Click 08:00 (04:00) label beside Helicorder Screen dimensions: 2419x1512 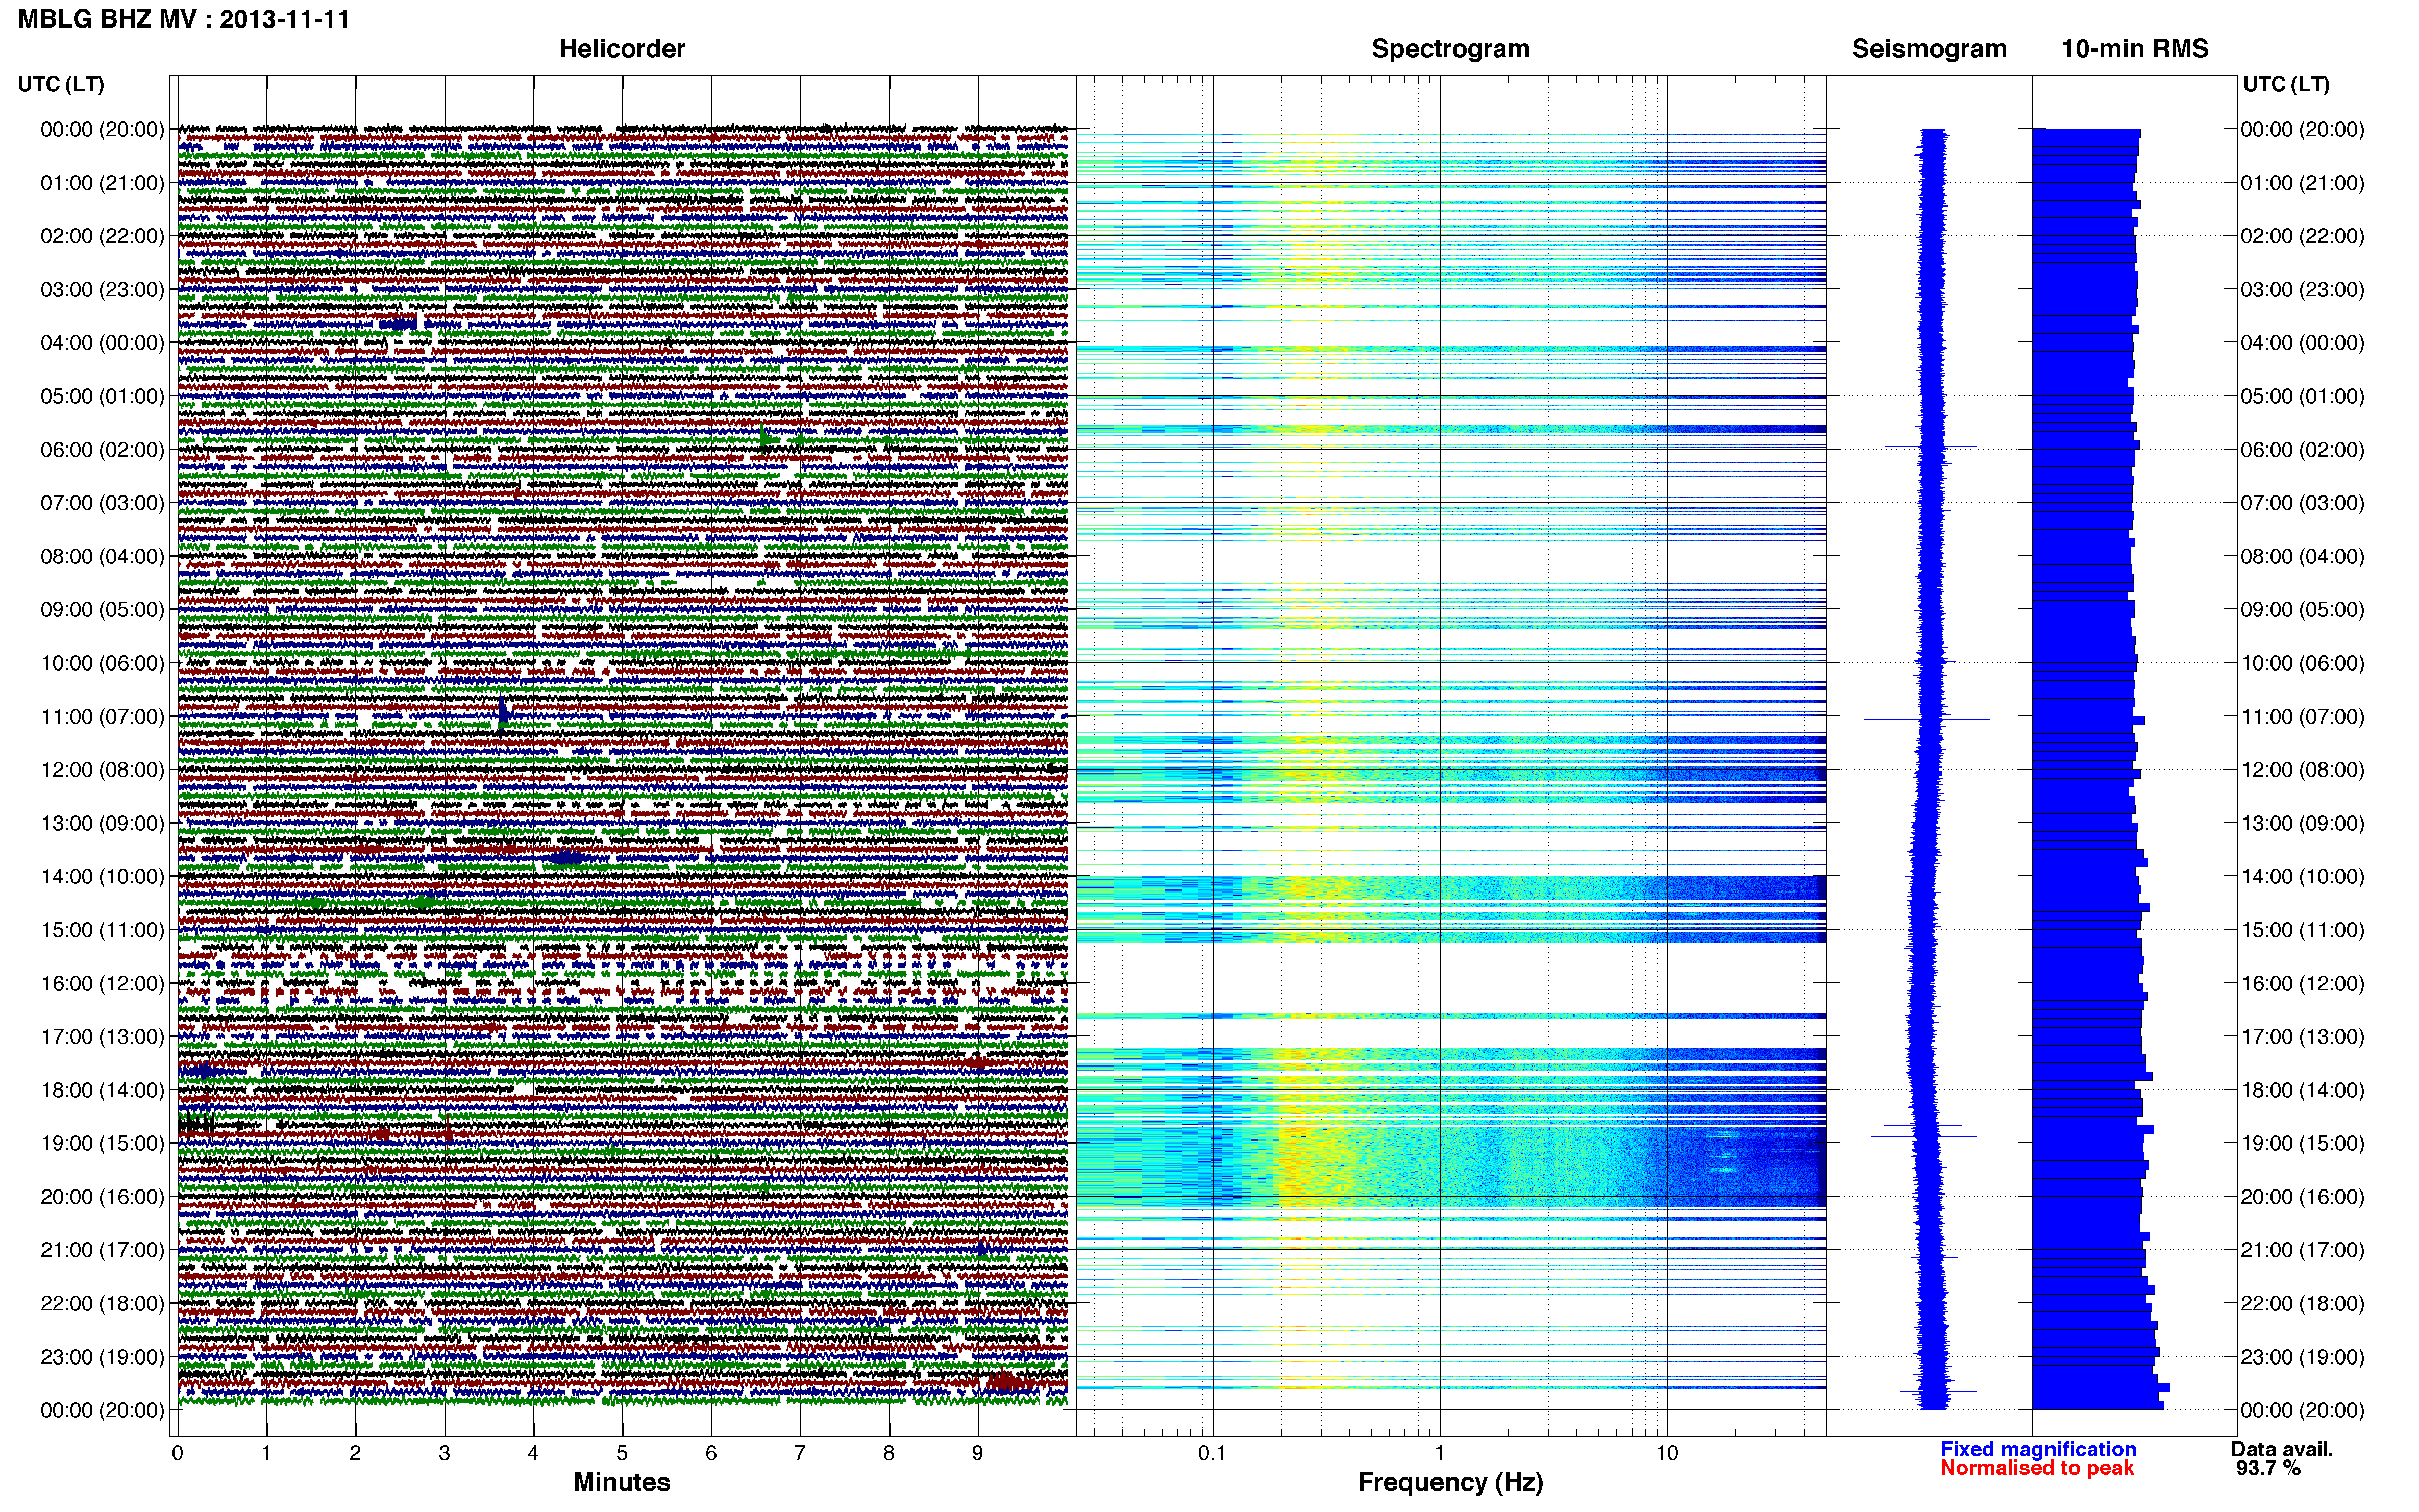[102, 556]
